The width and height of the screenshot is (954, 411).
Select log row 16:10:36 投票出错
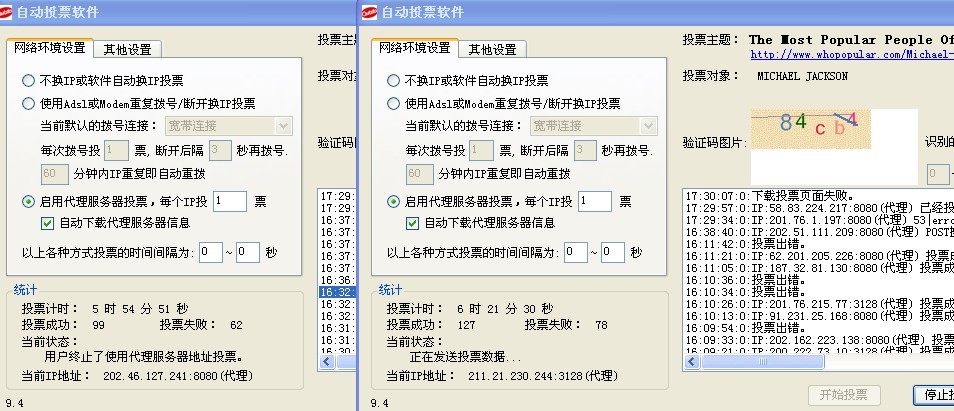818,280
